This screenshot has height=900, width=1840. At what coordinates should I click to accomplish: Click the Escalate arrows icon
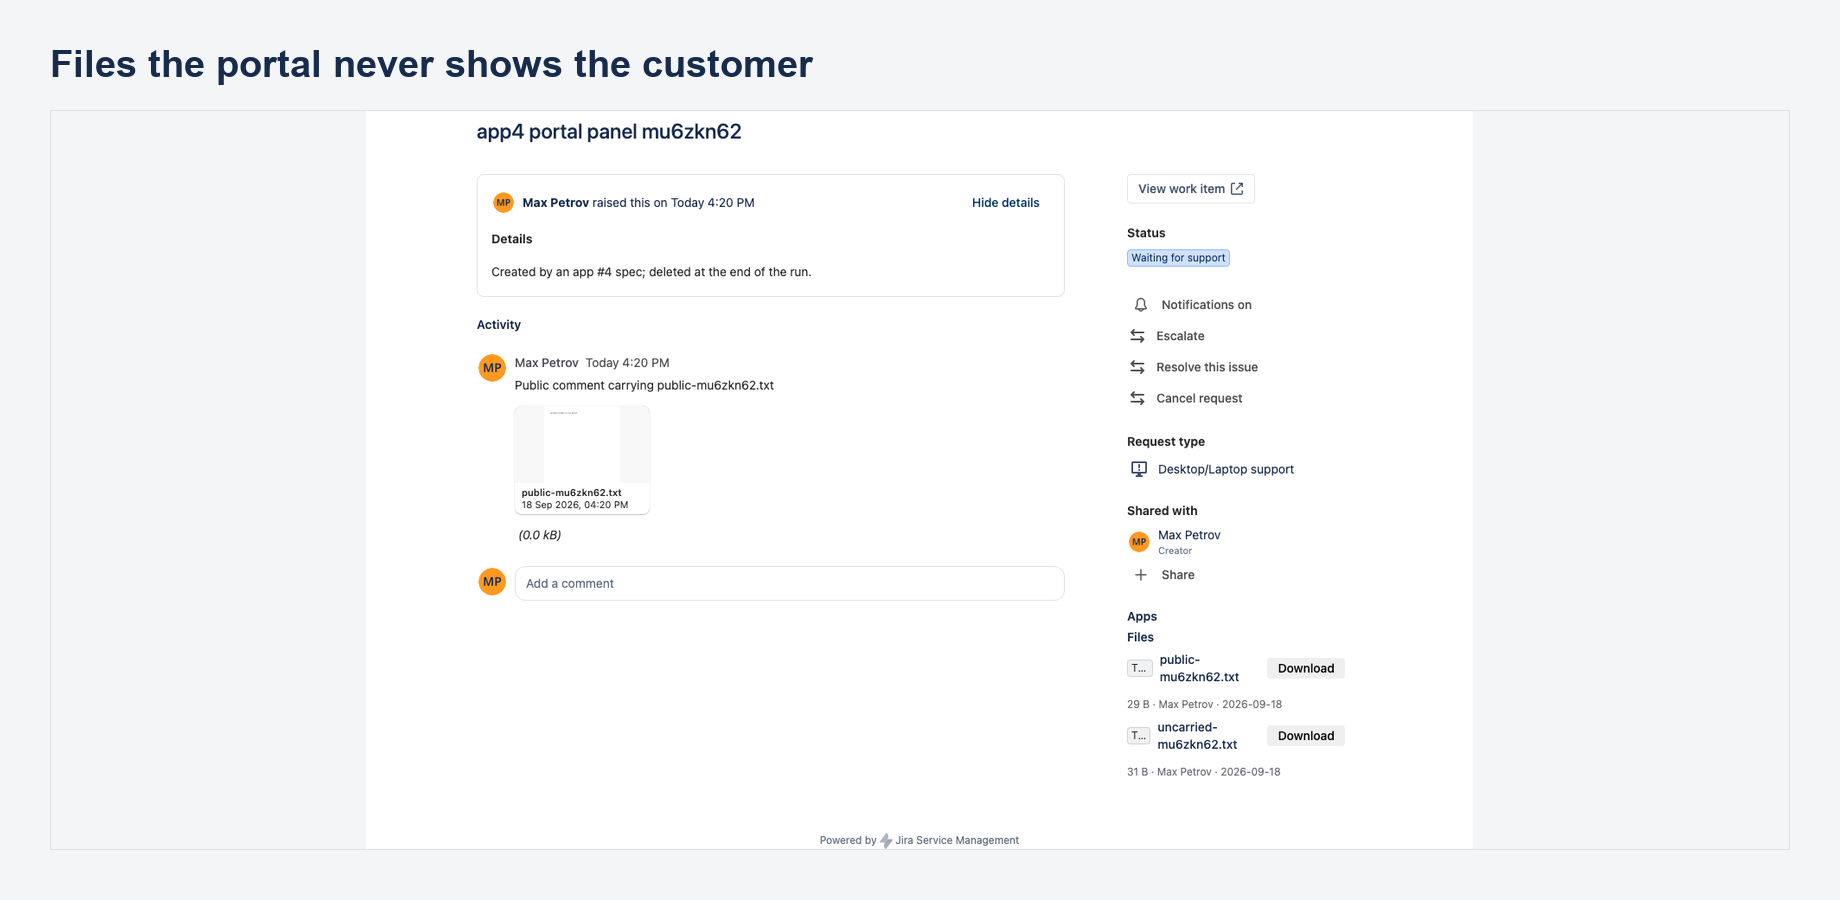click(1137, 336)
